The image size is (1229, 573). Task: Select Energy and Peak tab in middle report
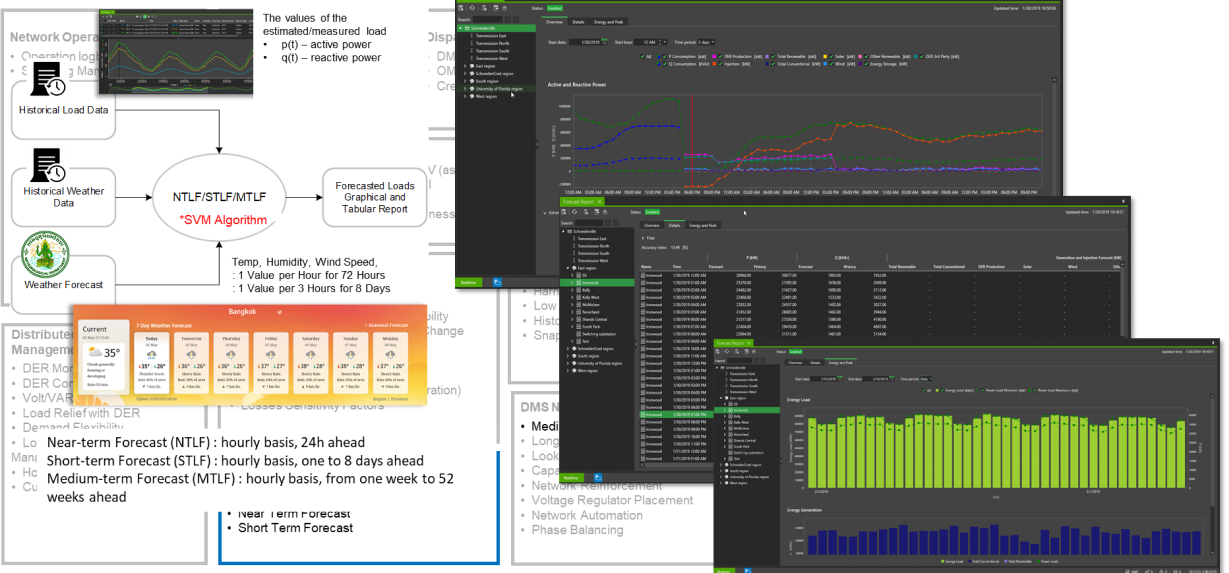(x=703, y=225)
